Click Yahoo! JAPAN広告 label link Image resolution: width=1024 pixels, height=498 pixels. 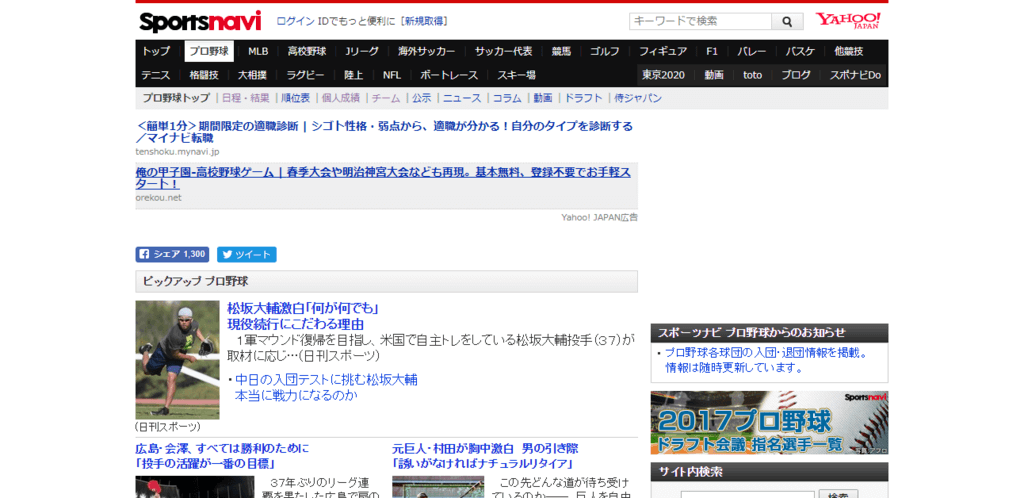tap(600, 217)
